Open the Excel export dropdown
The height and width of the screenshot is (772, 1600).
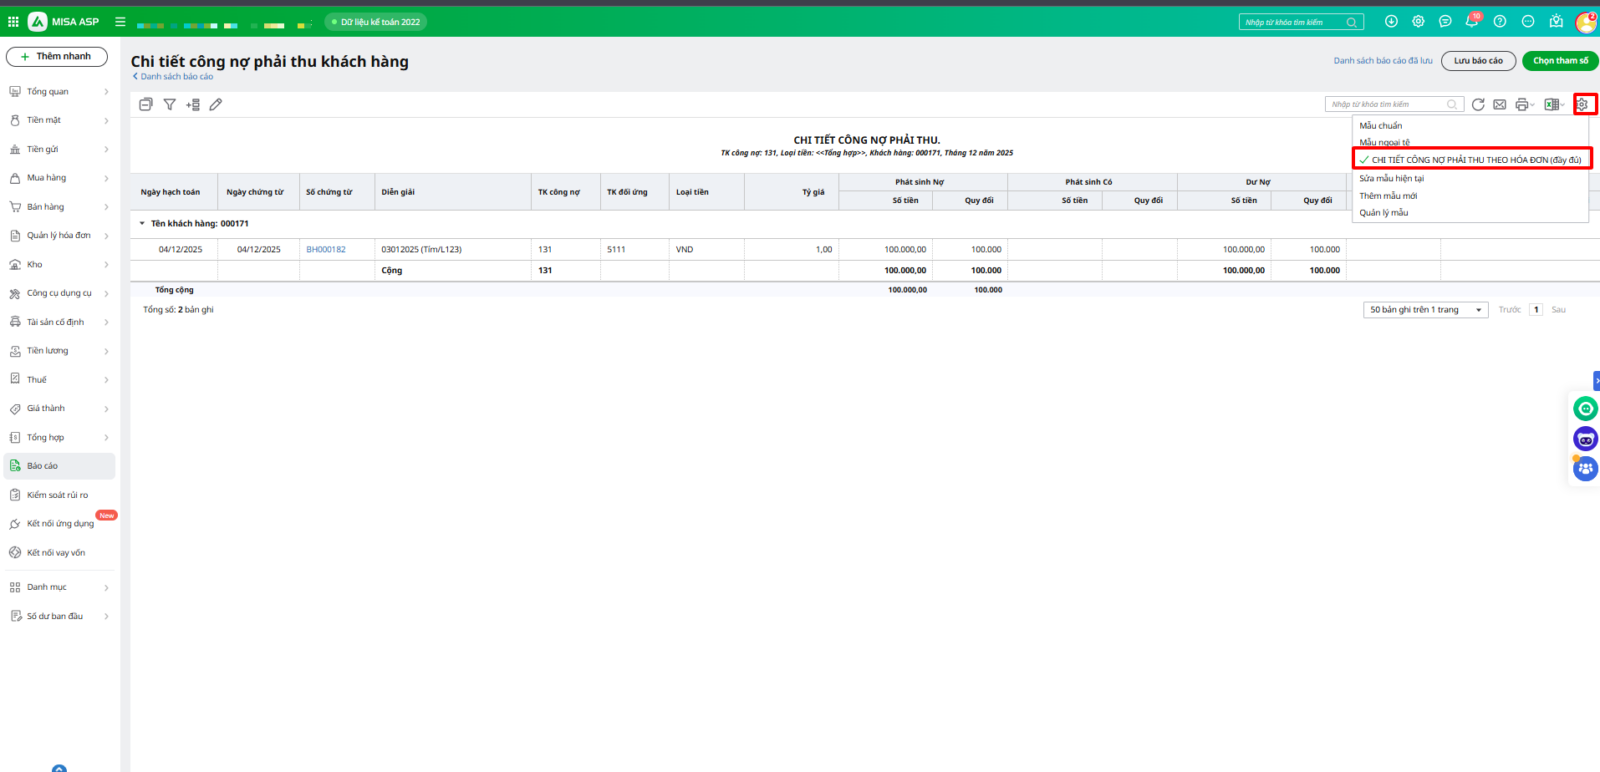coord(1554,104)
